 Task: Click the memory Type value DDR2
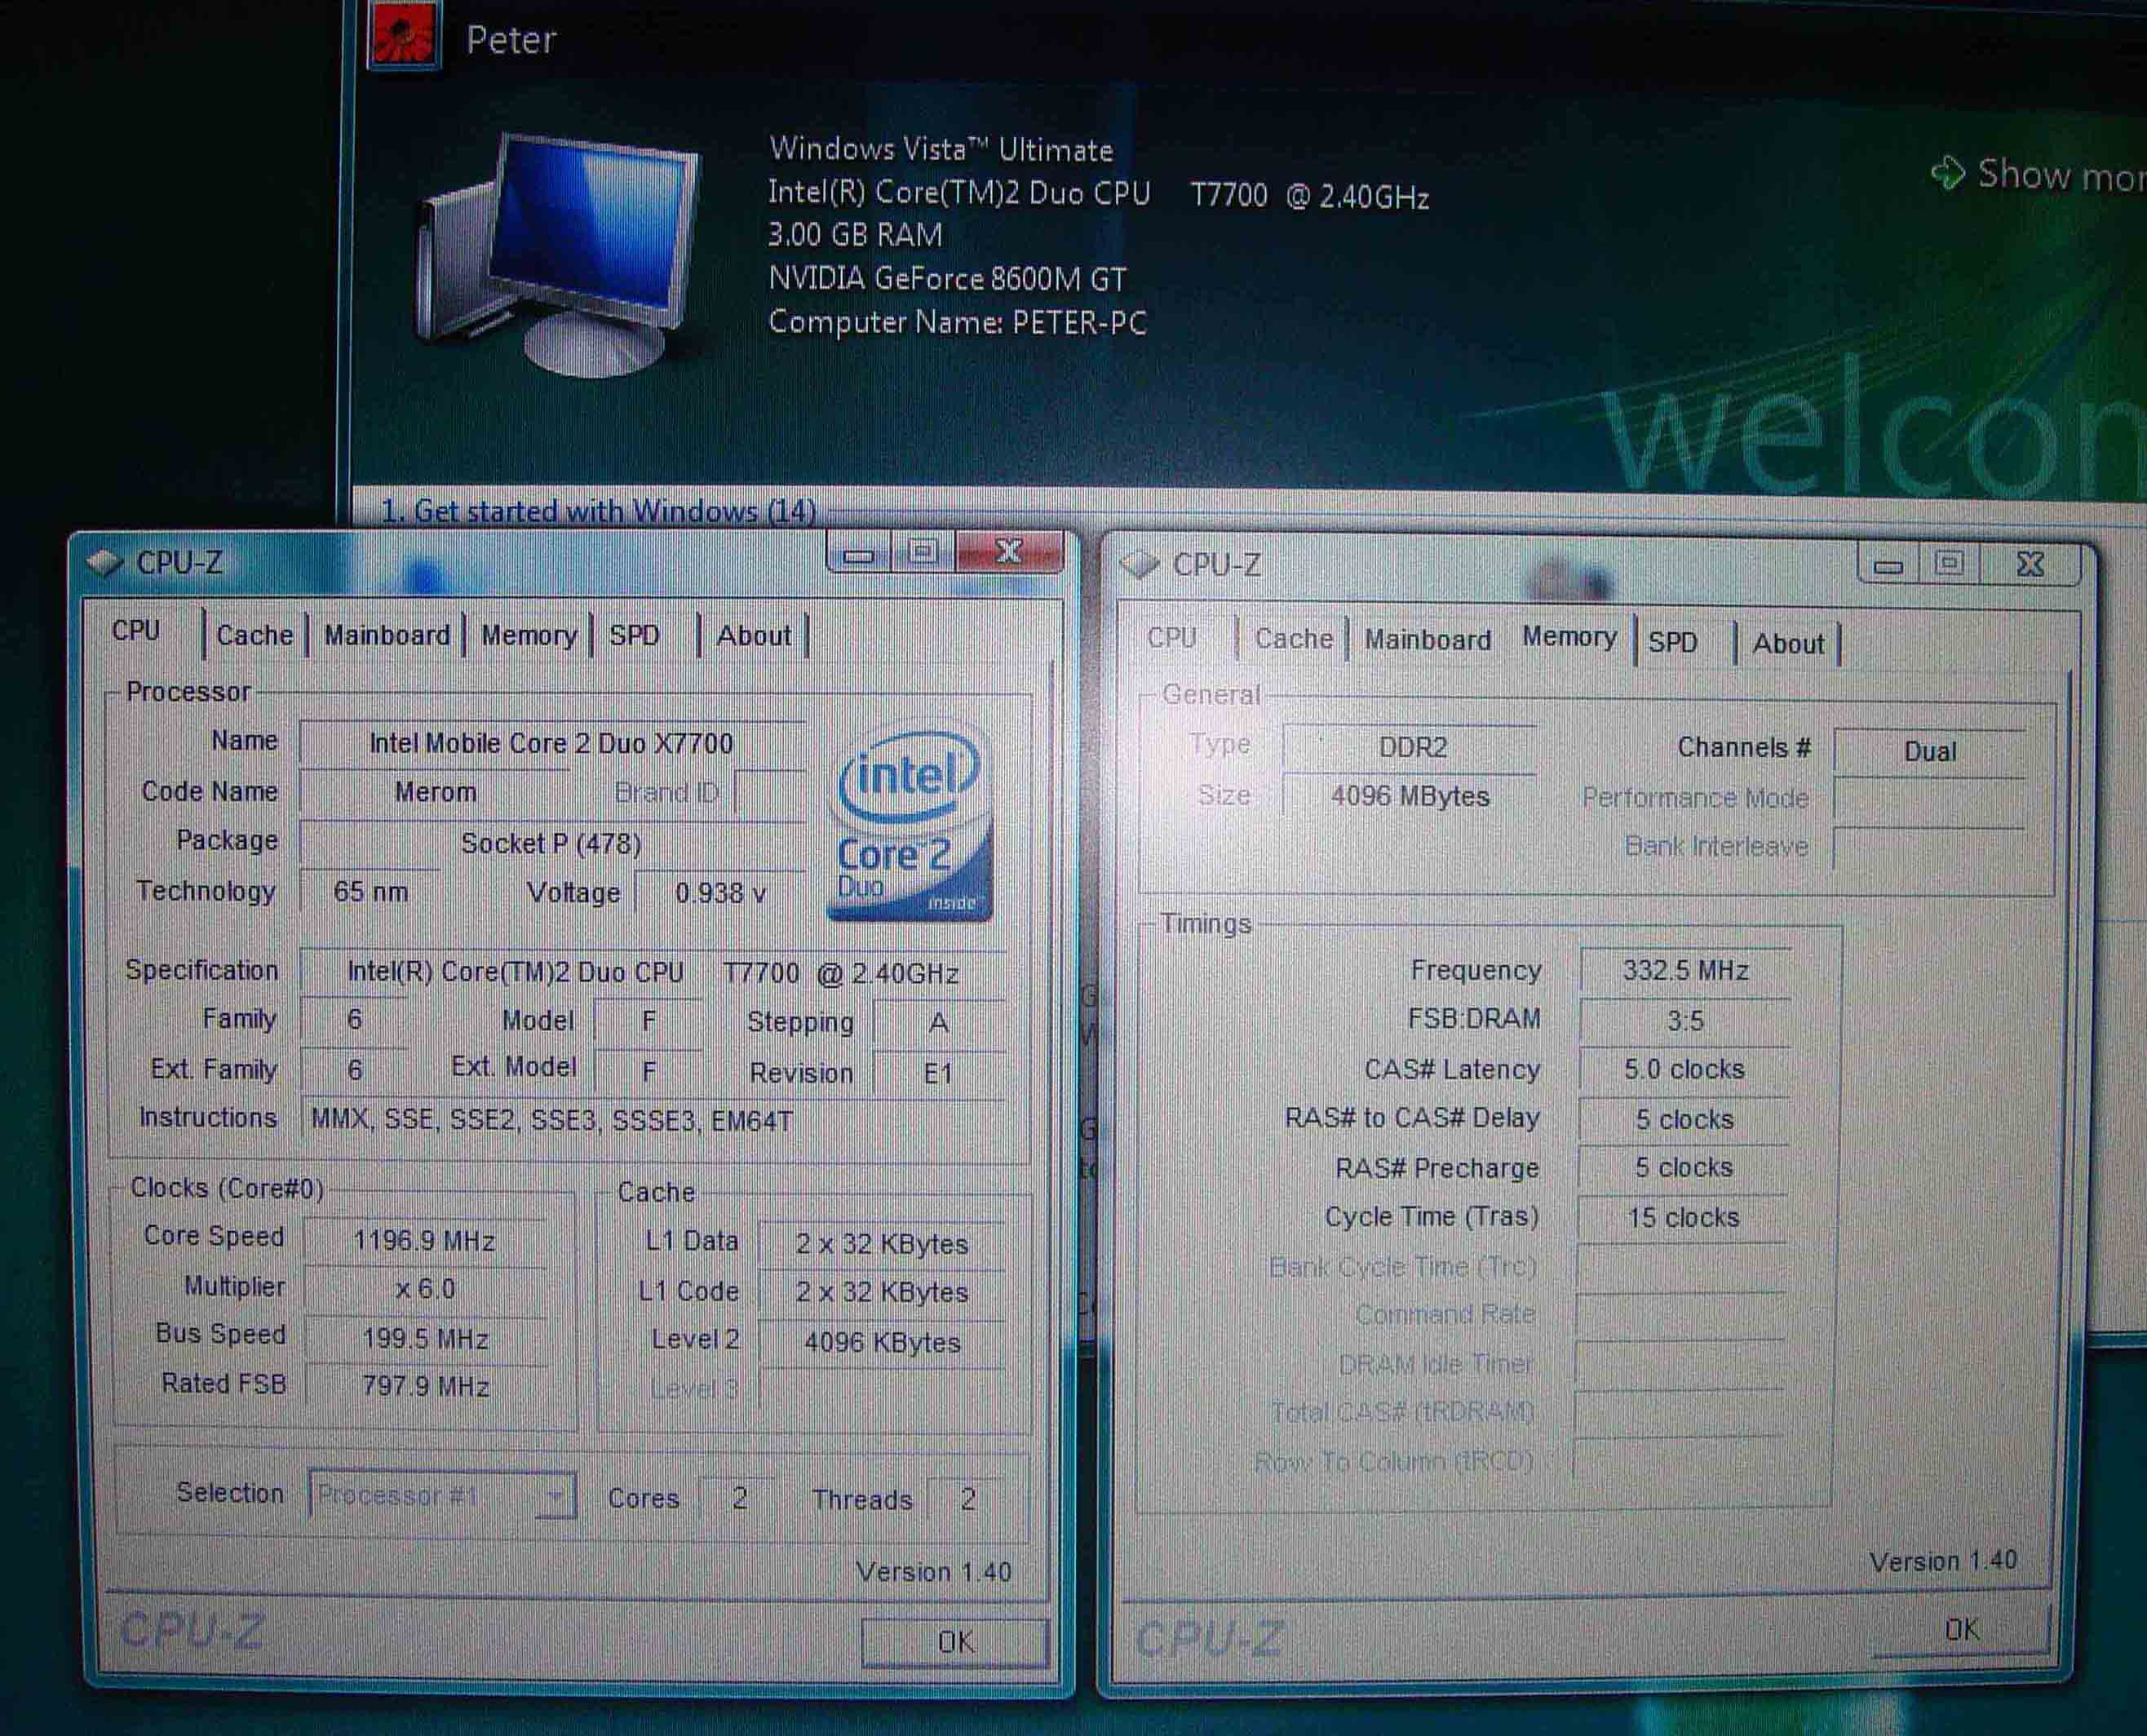click(1411, 747)
